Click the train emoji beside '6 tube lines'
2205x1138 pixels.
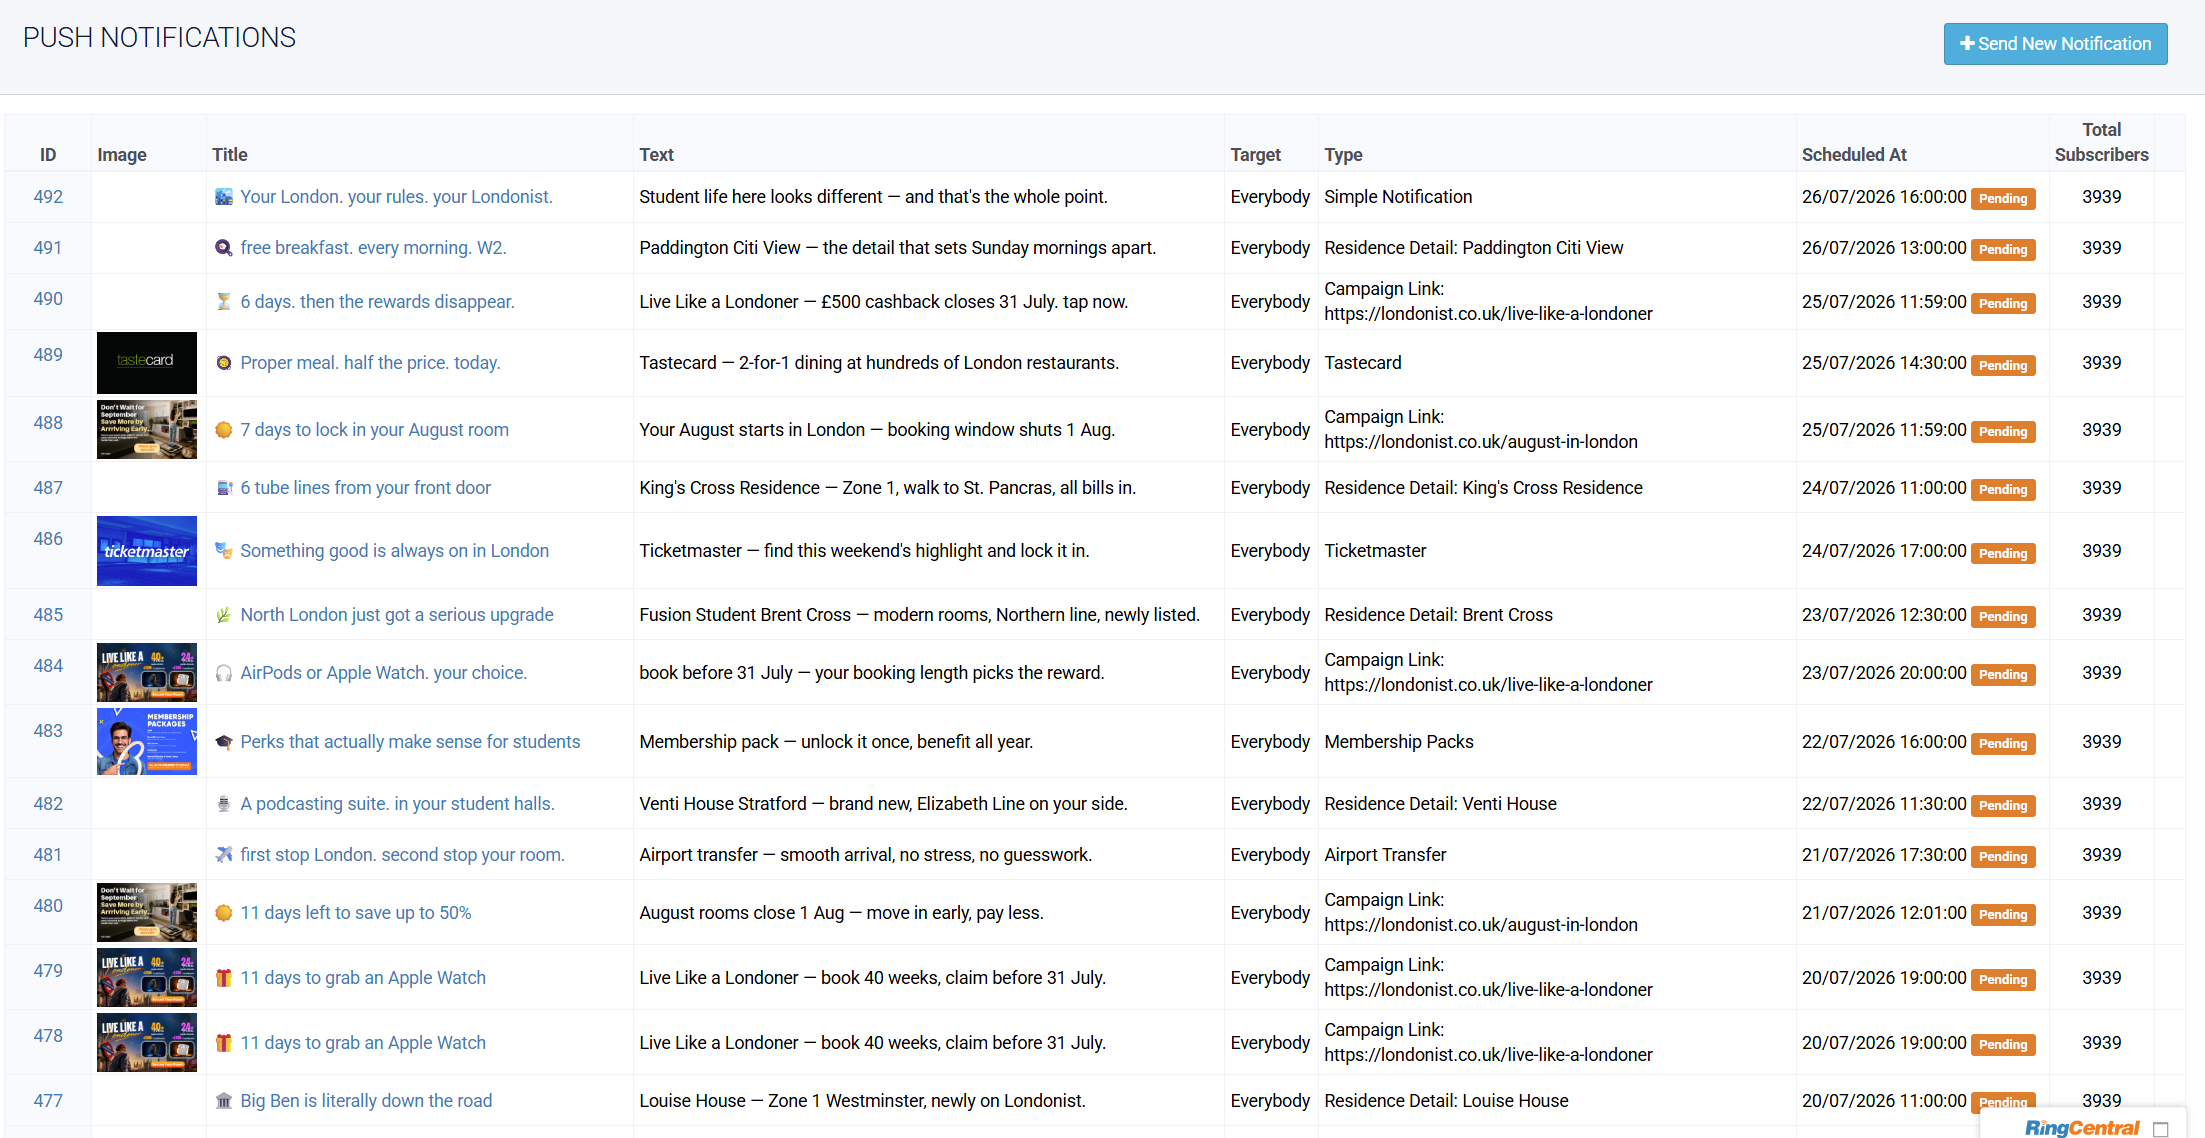coord(224,488)
